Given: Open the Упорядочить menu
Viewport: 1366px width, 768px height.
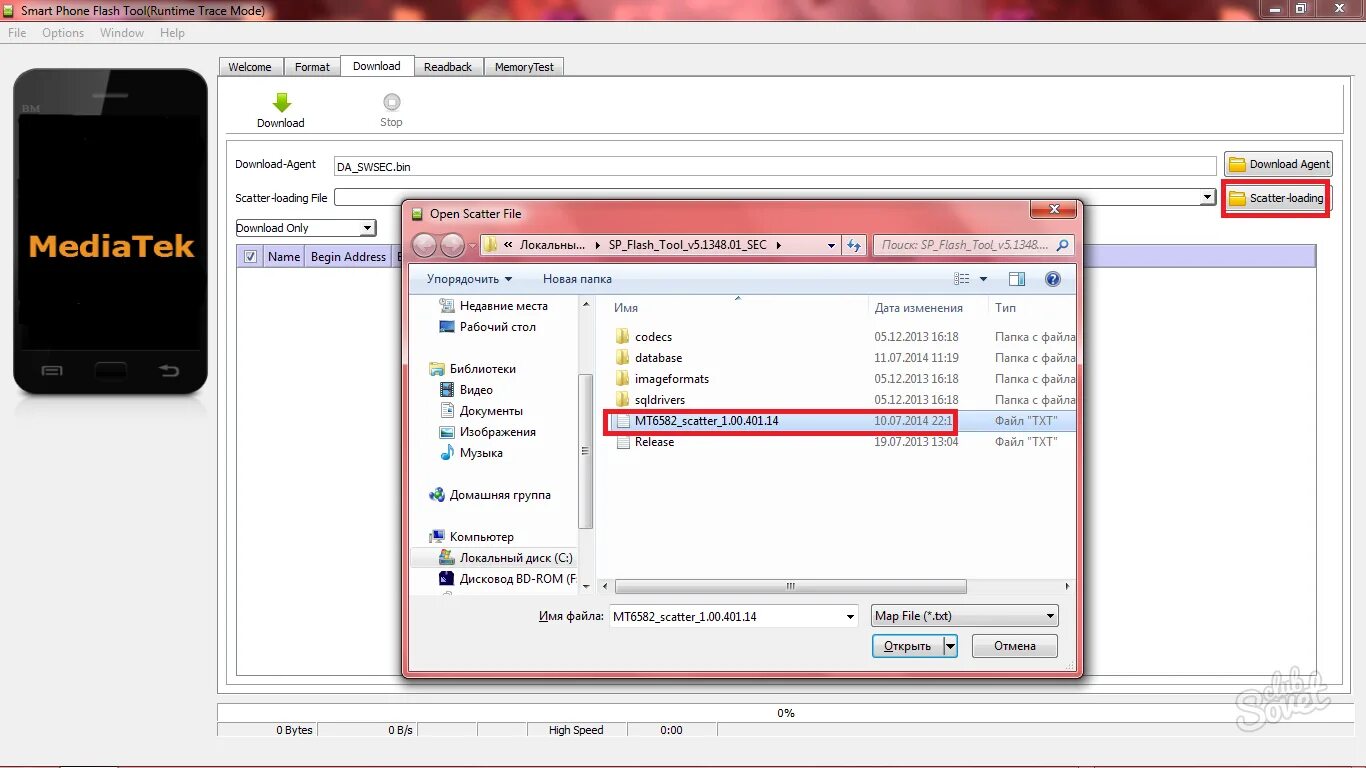Looking at the screenshot, I should coord(469,279).
